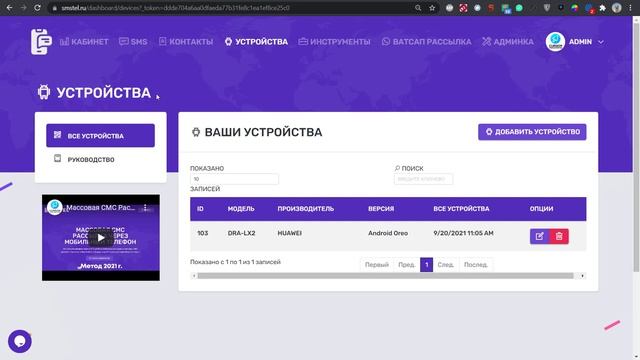Click the browser address bar URL
This screenshot has width=640, height=360.
[x=176, y=8]
